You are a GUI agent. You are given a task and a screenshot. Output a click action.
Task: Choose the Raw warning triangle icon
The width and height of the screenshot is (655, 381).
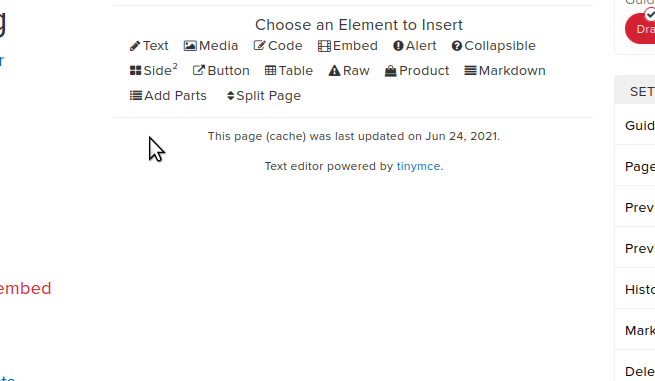point(334,71)
